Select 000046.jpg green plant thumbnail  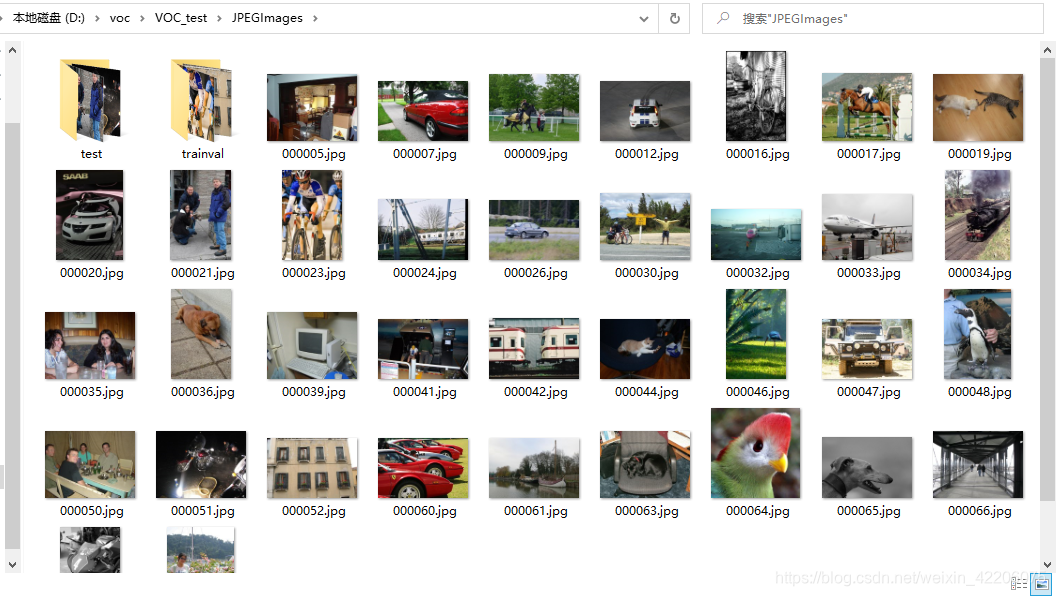coord(756,334)
